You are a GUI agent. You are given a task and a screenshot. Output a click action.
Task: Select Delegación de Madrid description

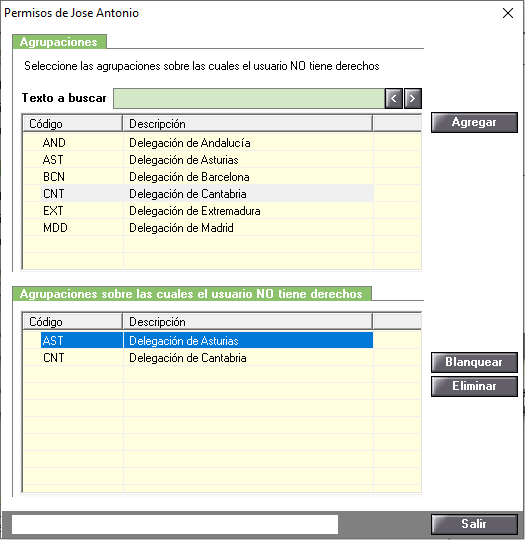181,228
